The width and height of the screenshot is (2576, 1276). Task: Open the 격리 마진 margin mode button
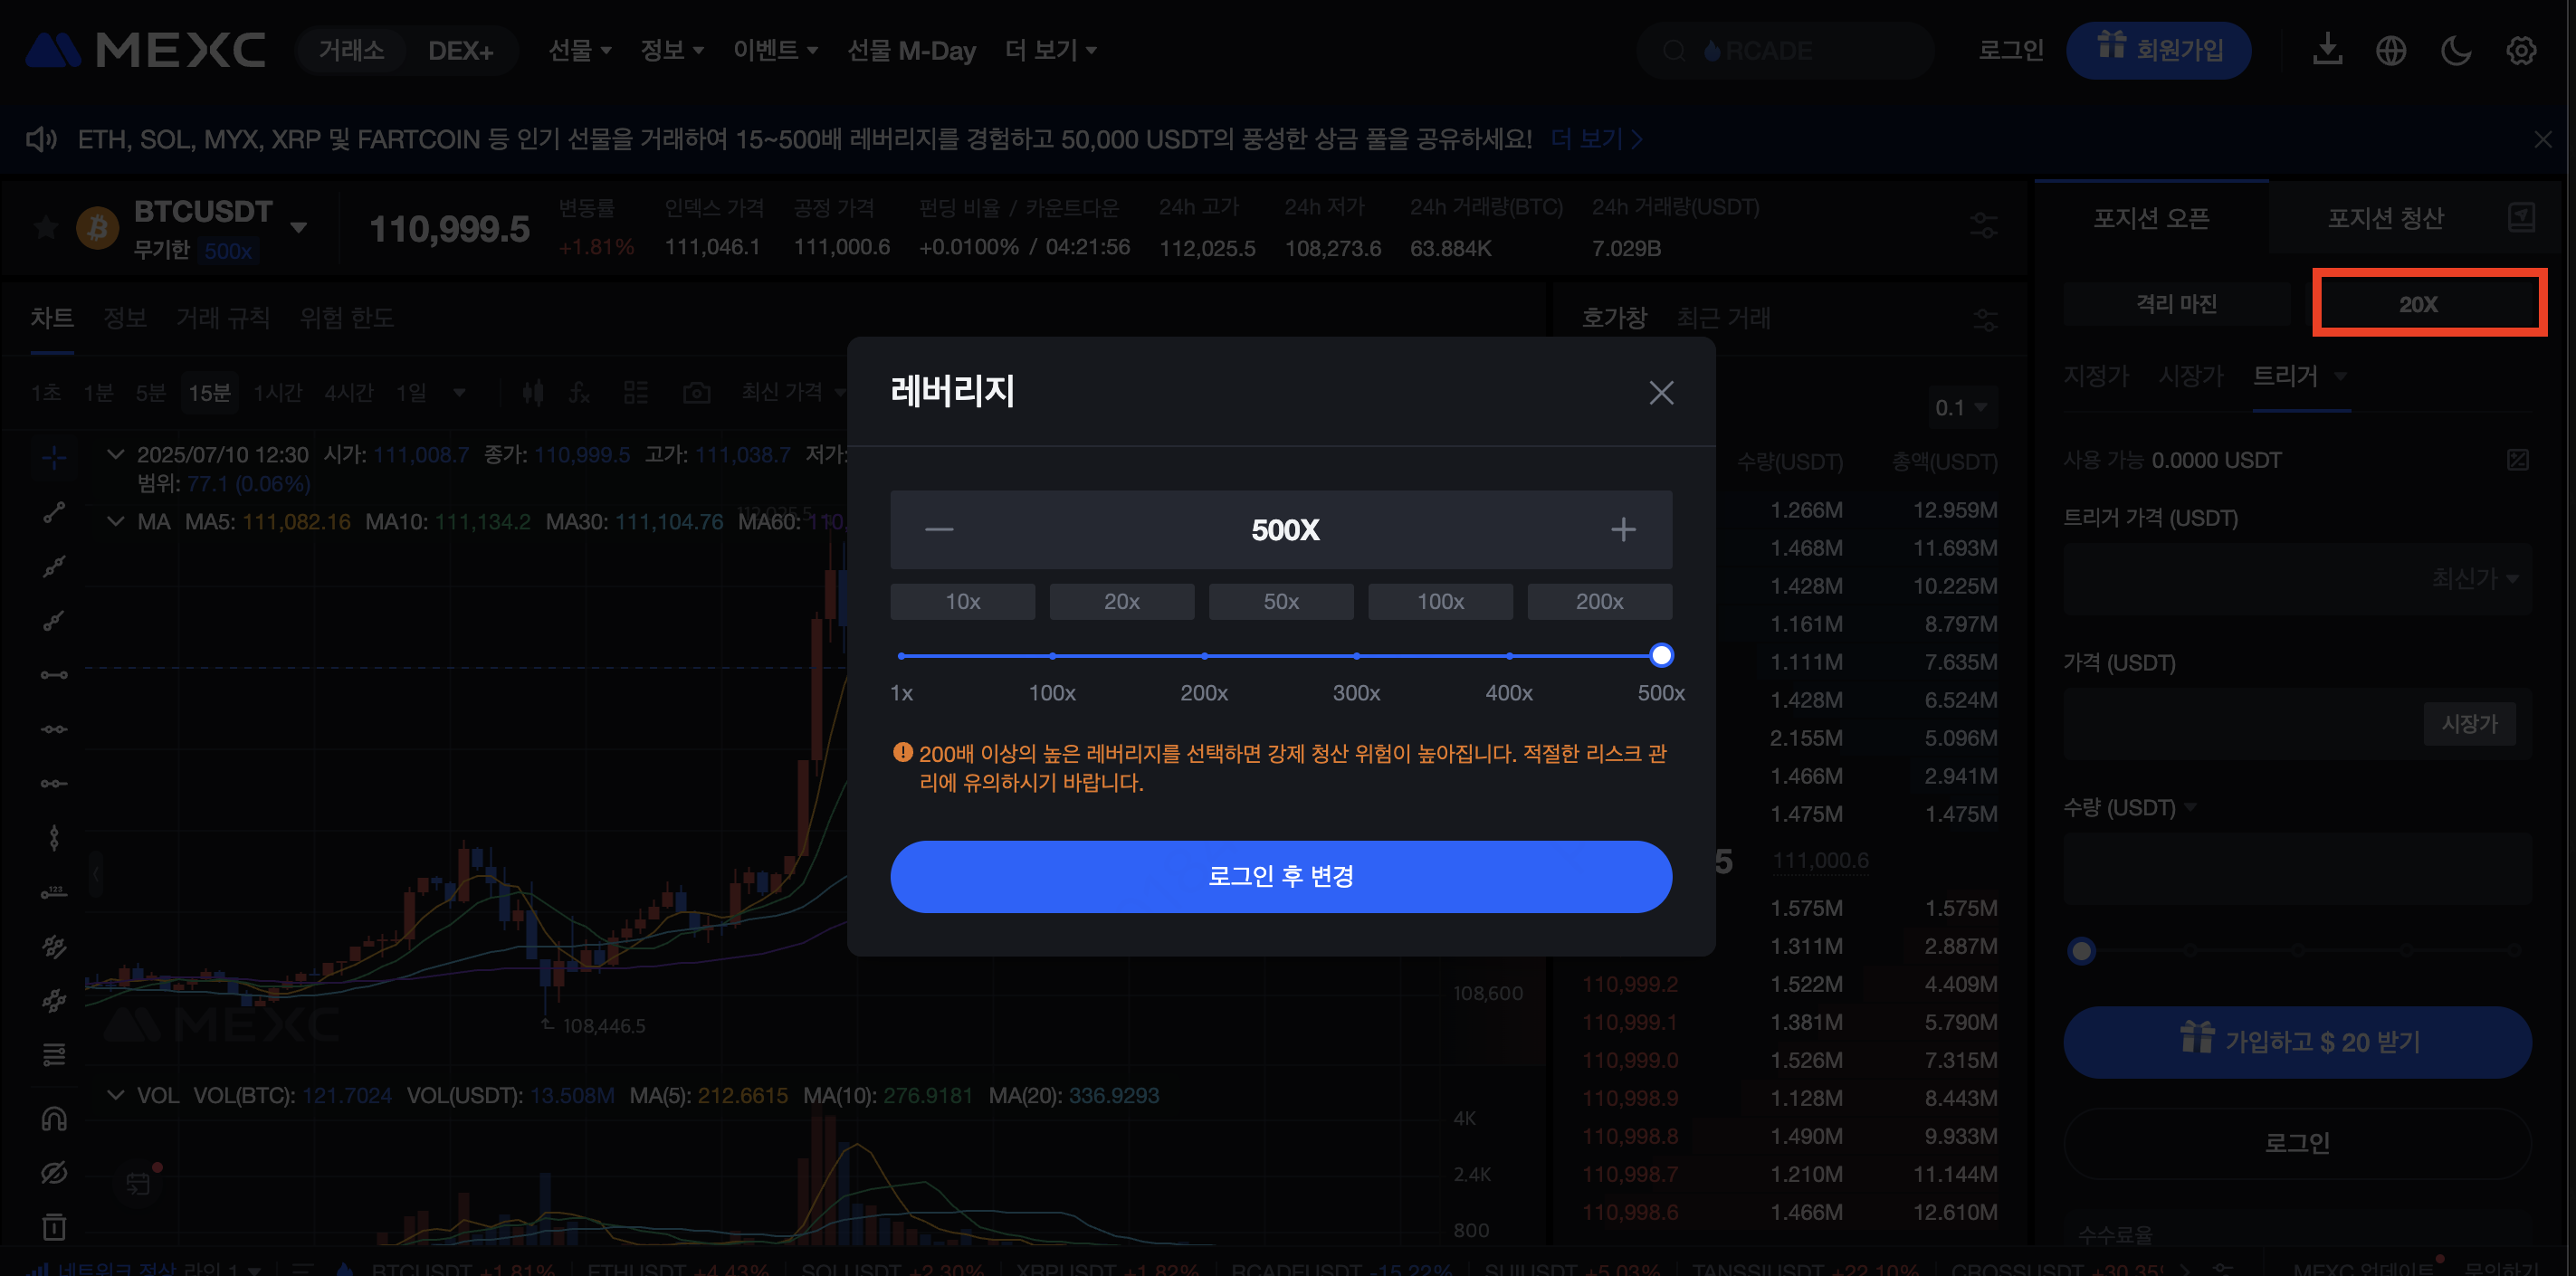2176,304
